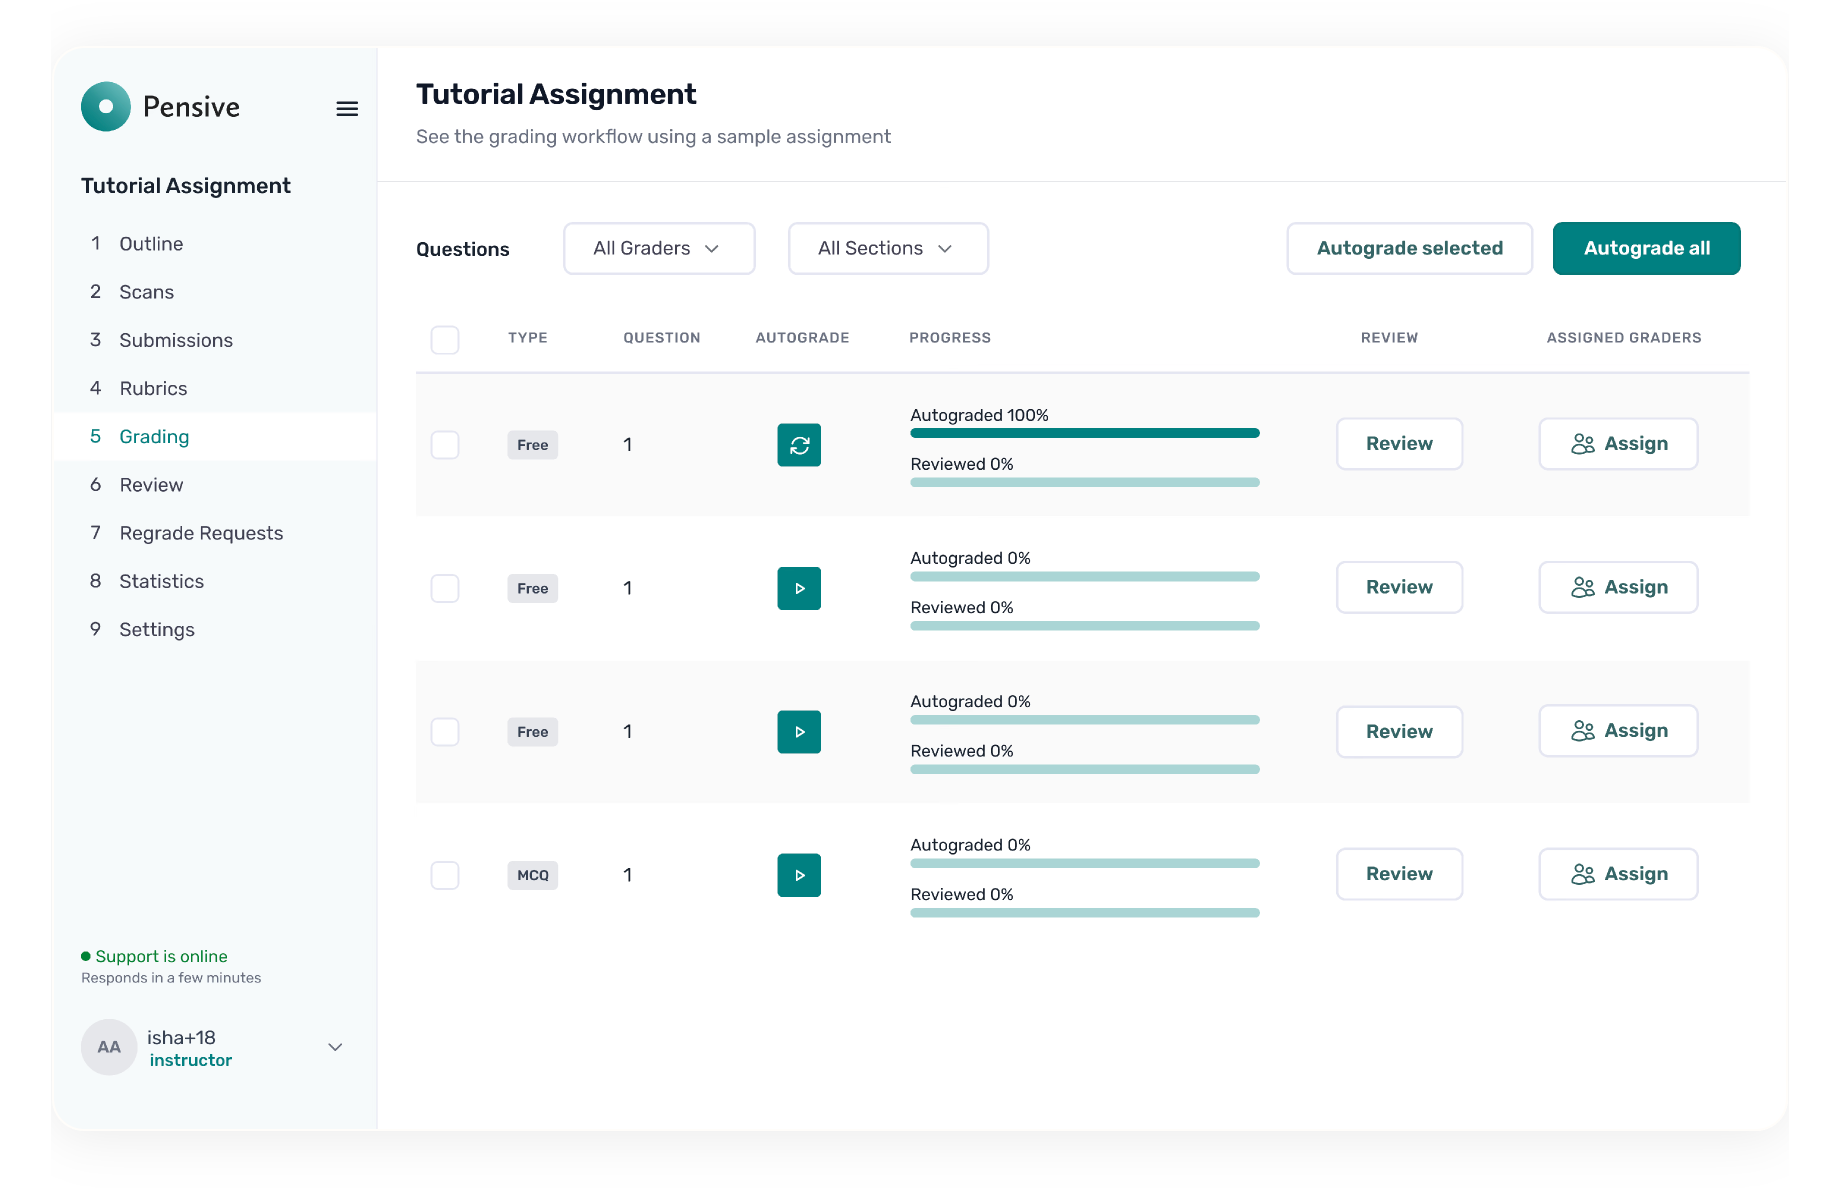This screenshot has width=1840, height=1189.
Task: Go to Rubrics in the sidebar
Action: click(153, 388)
